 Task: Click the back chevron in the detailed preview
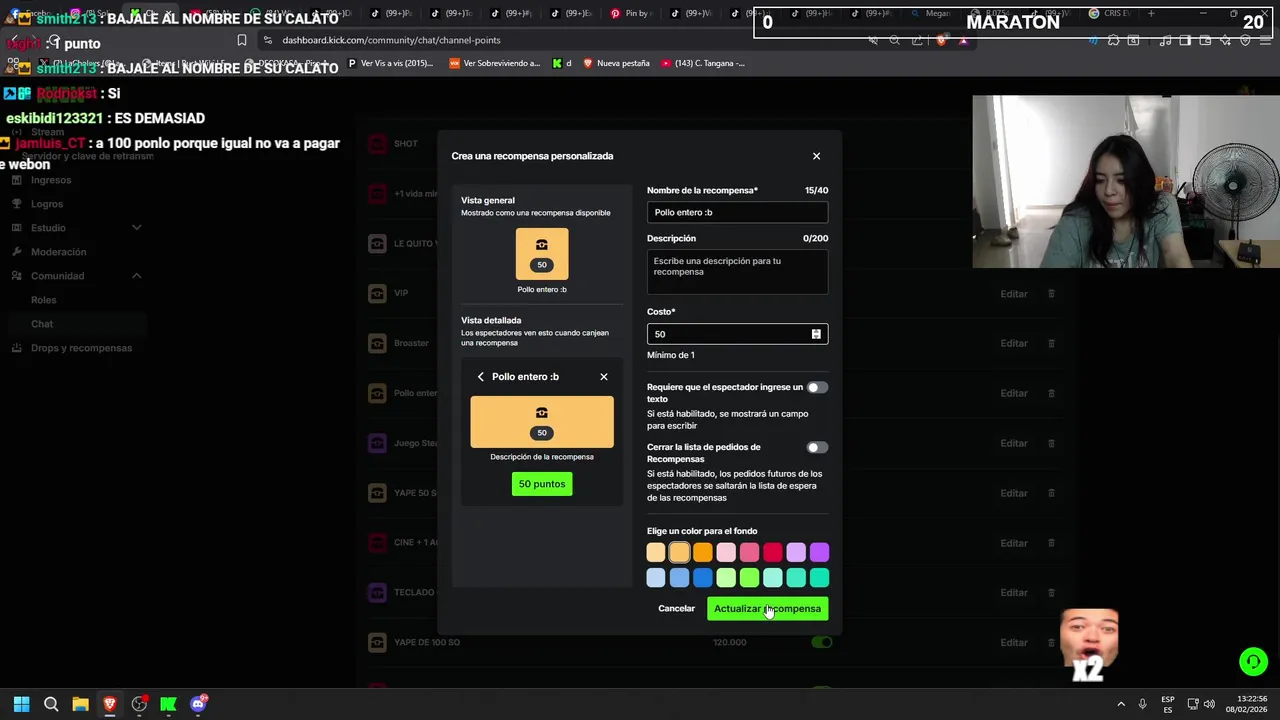(481, 377)
